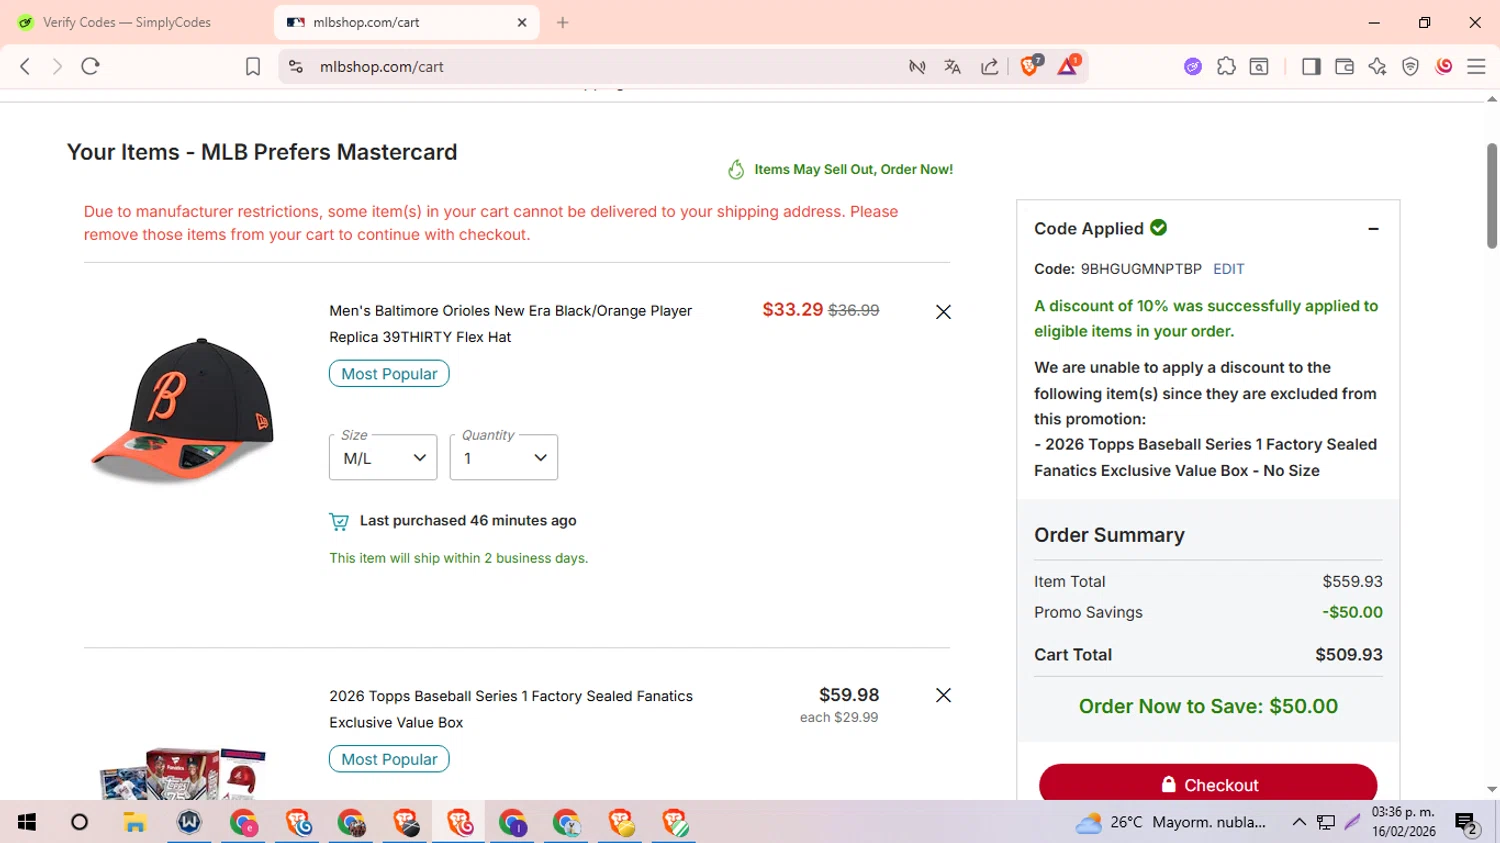The image size is (1500, 843).
Task: Open the weather widget on taskbar
Action: 1170,822
